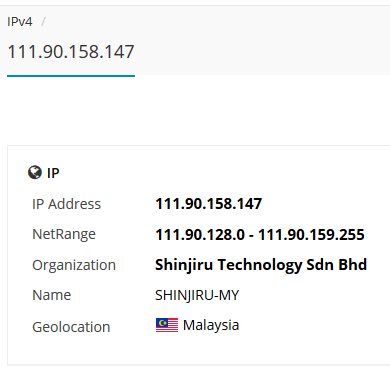Viewport: 390px width, 369px height.
Task: Click the word Technology in the organization name
Action: pyautogui.click(x=260, y=265)
